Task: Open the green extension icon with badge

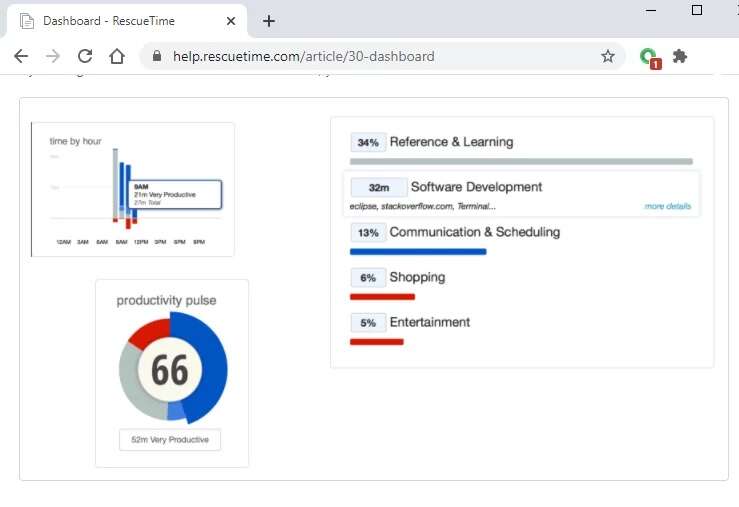Action: pos(650,58)
